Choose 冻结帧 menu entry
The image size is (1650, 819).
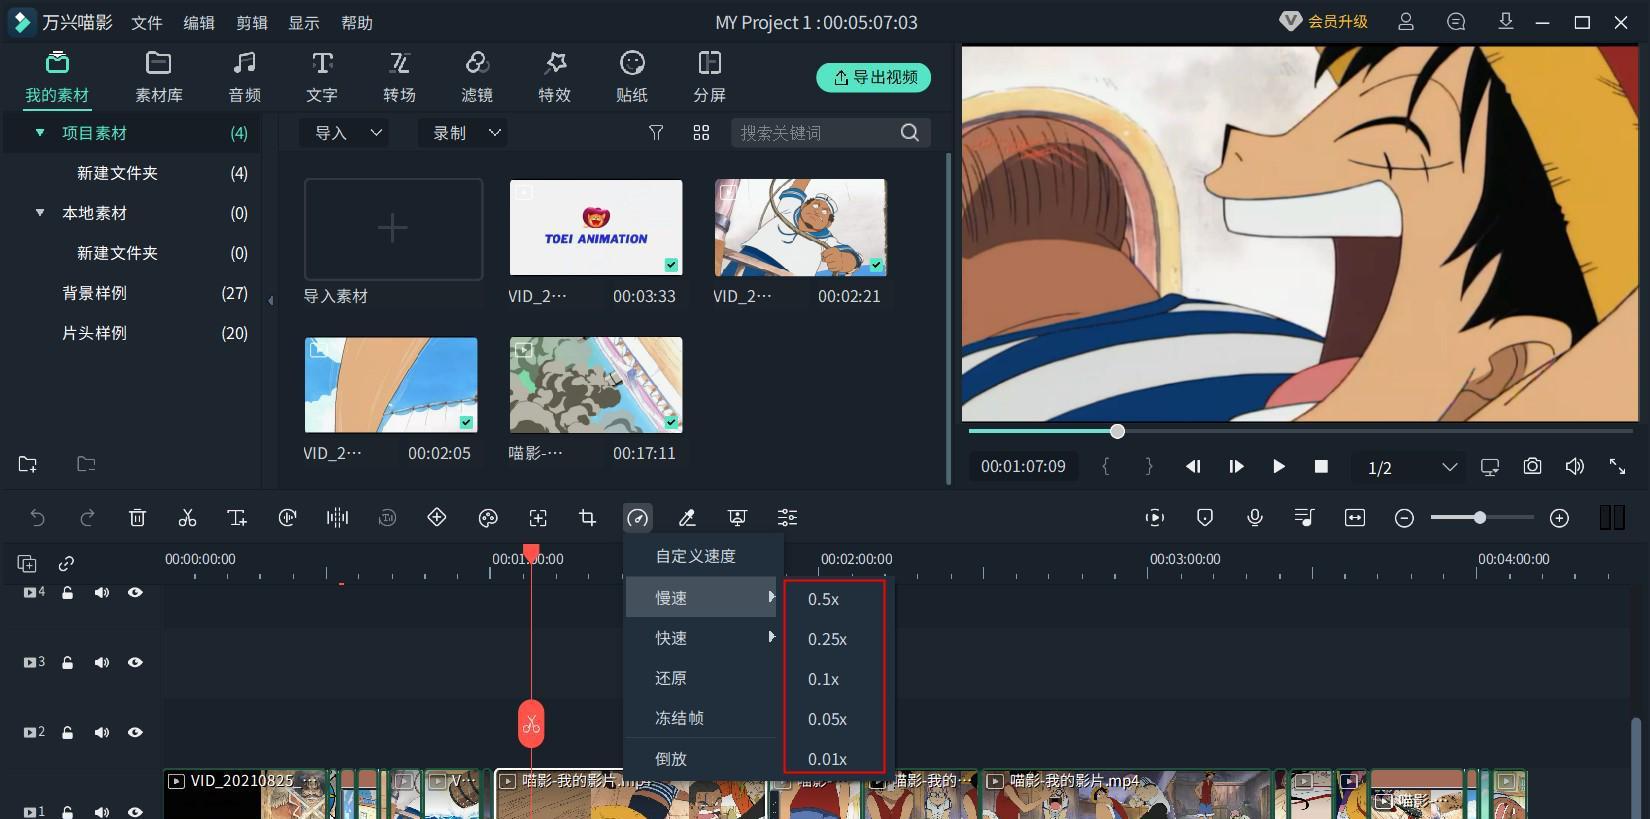(680, 718)
